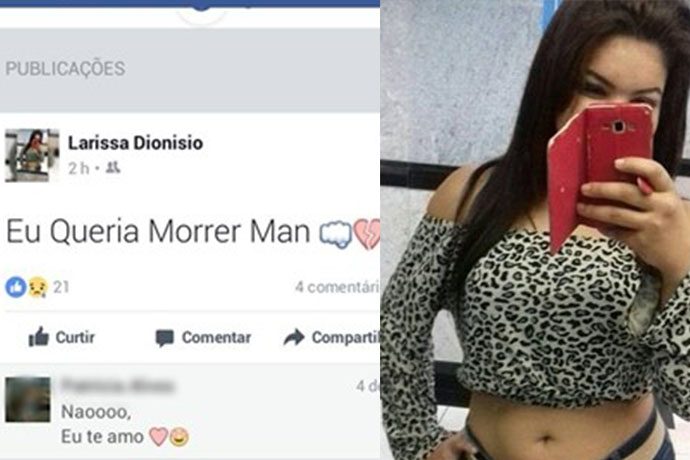Click the pink heart emoji in comment
The width and height of the screenshot is (690, 460).
pos(158,436)
